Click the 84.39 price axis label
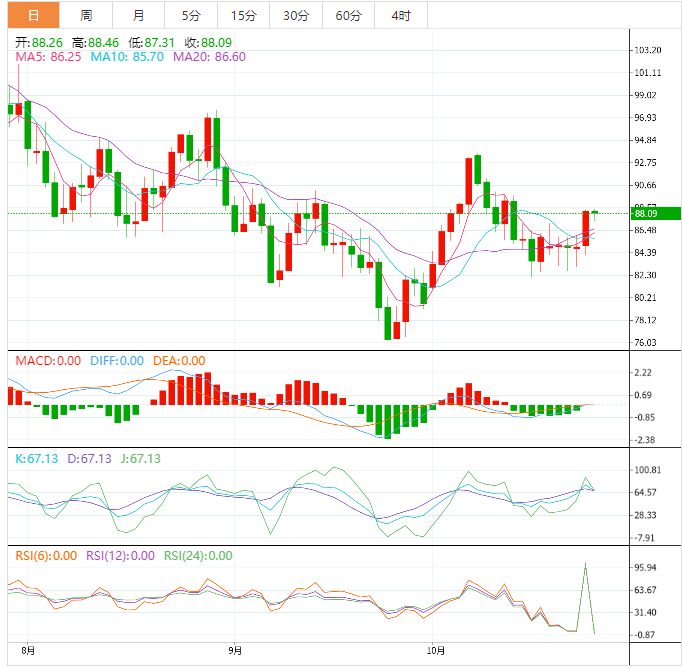This screenshot has width=682, height=668. 645,253
